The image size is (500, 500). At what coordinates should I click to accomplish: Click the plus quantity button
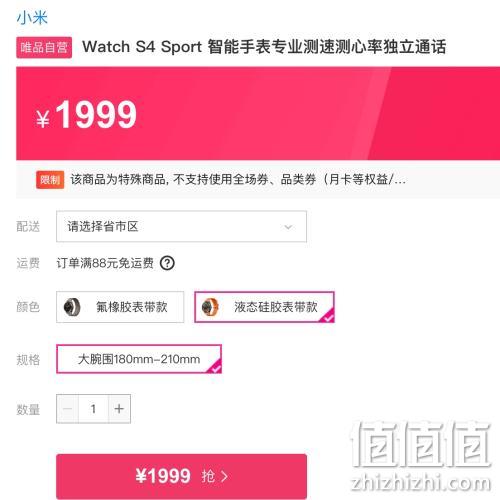[119, 409]
